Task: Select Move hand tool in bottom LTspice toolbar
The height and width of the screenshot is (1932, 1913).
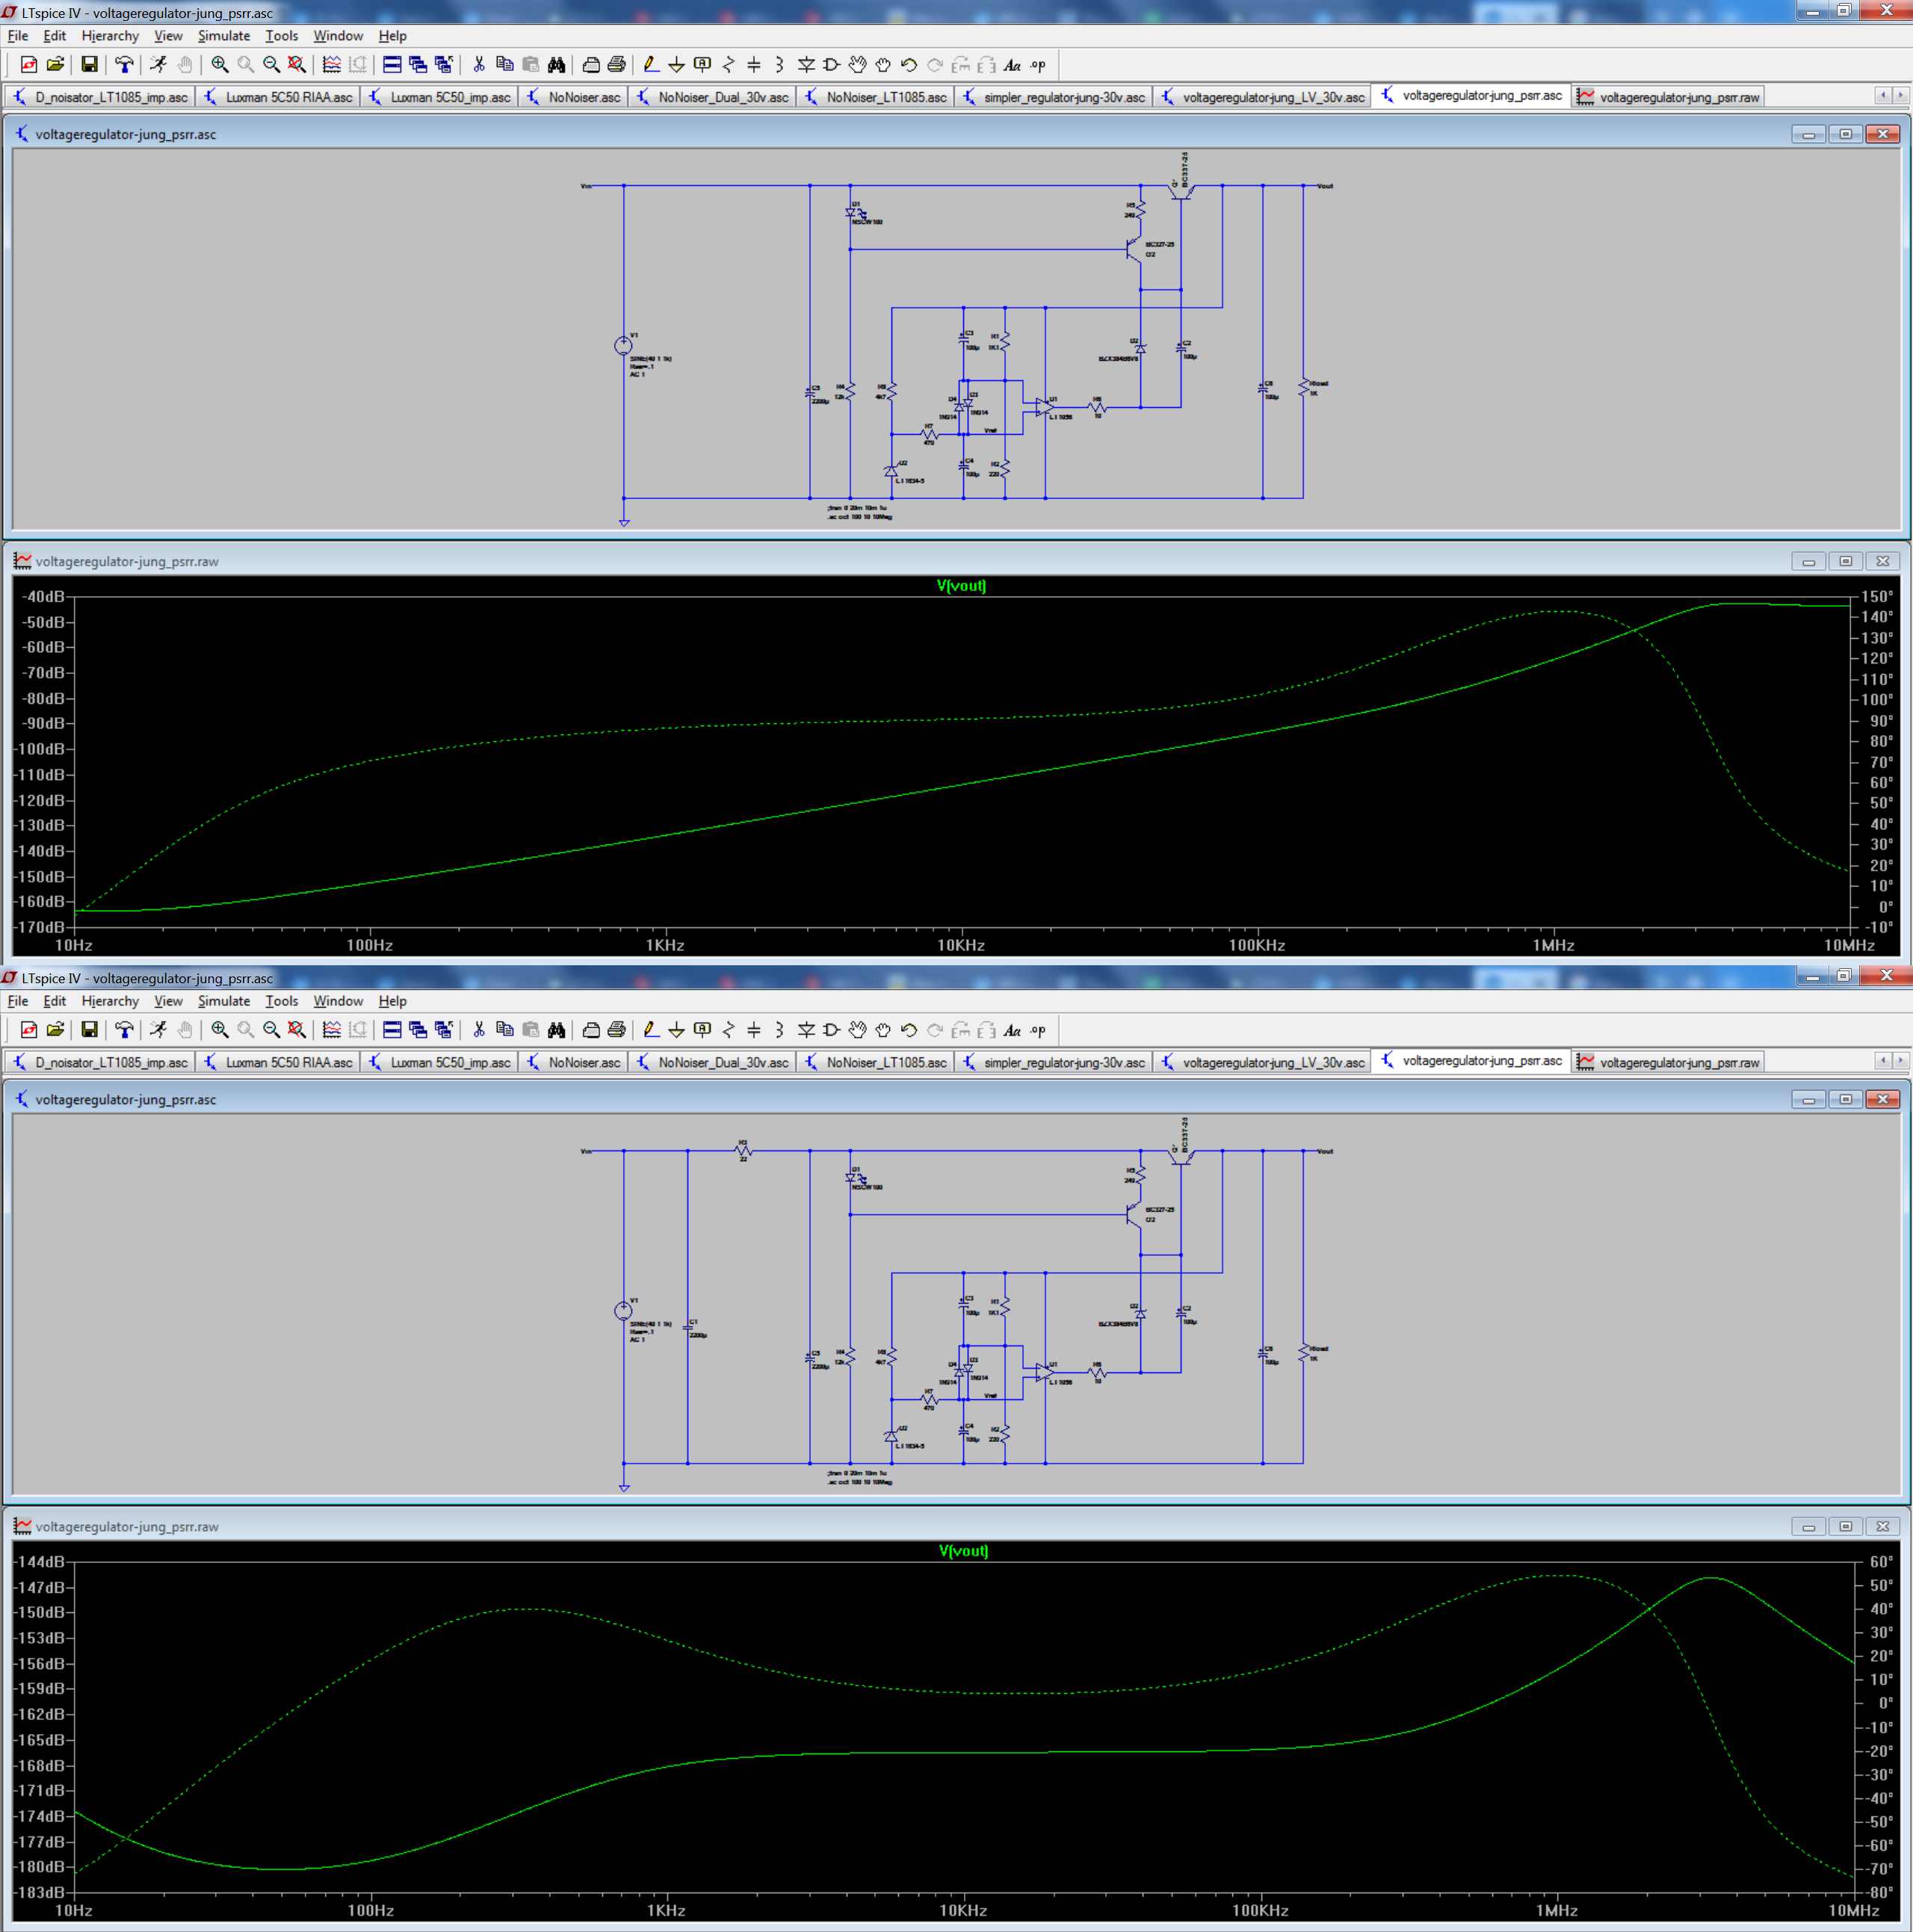Action: [857, 1030]
